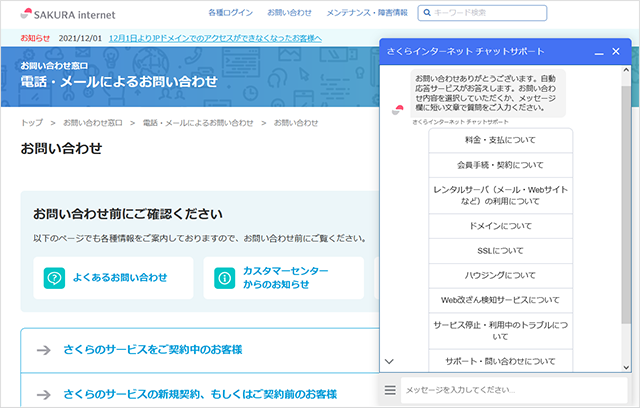640x408 pixels.
Task: Choose the ドメインについて chat option
Action: 500,226
